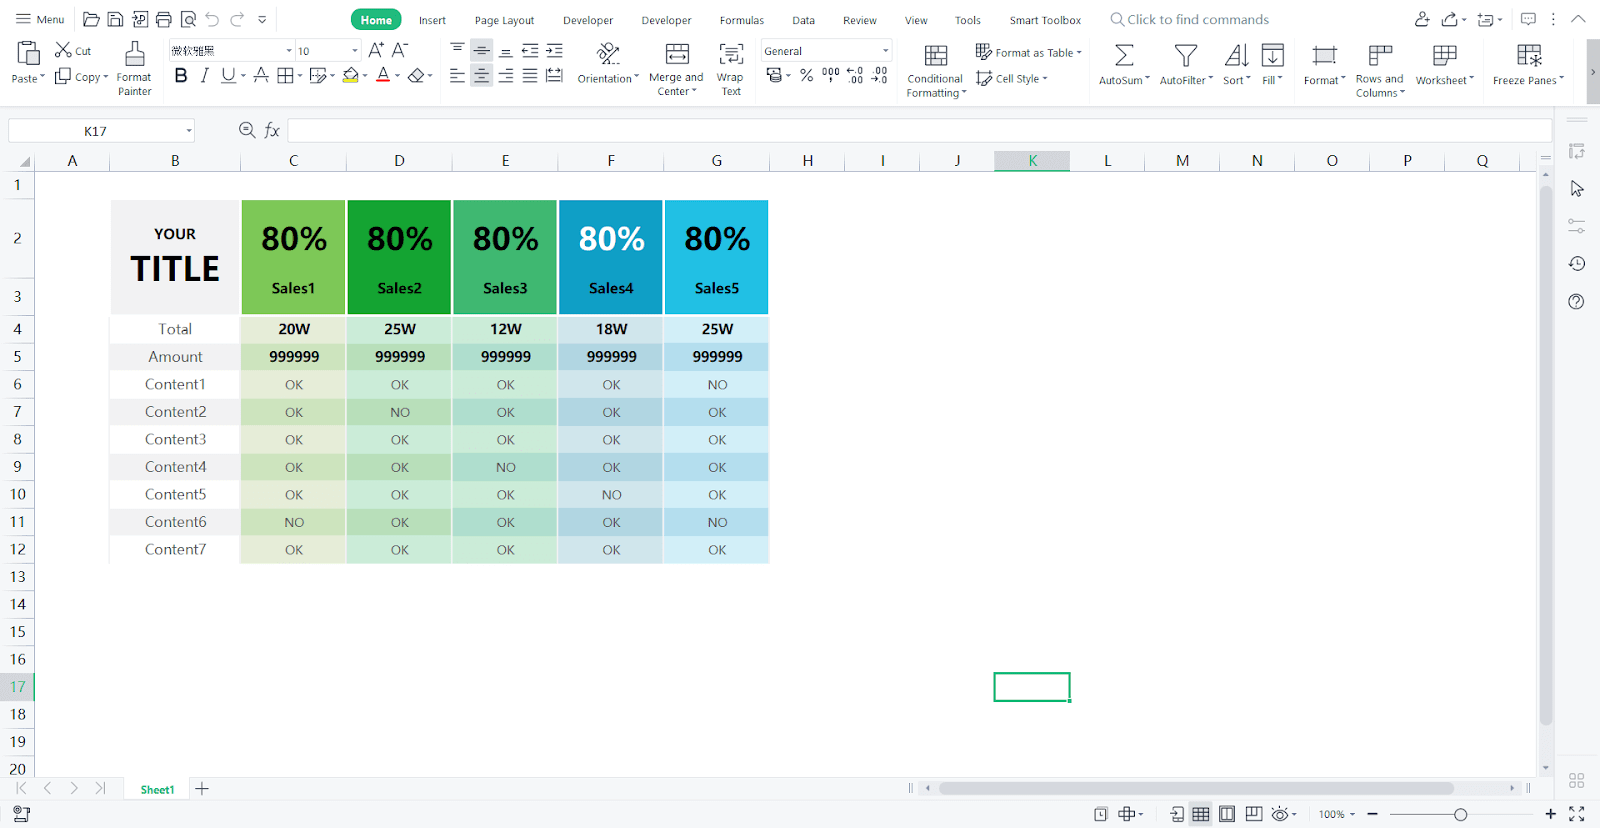Click the Freeze Panes icon
The image size is (1600, 828).
coord(1528,56)
